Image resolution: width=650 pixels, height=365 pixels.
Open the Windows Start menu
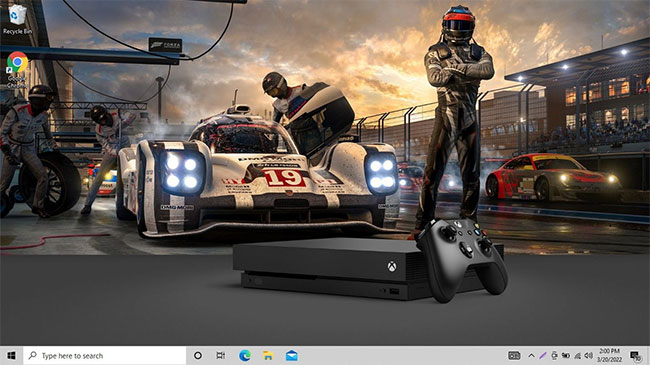tap(11, 355)
